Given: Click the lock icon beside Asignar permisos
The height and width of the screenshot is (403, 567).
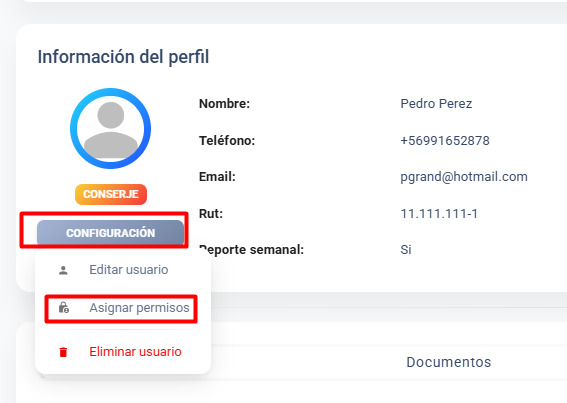Looking at the screenshot, I should (64, 307).
